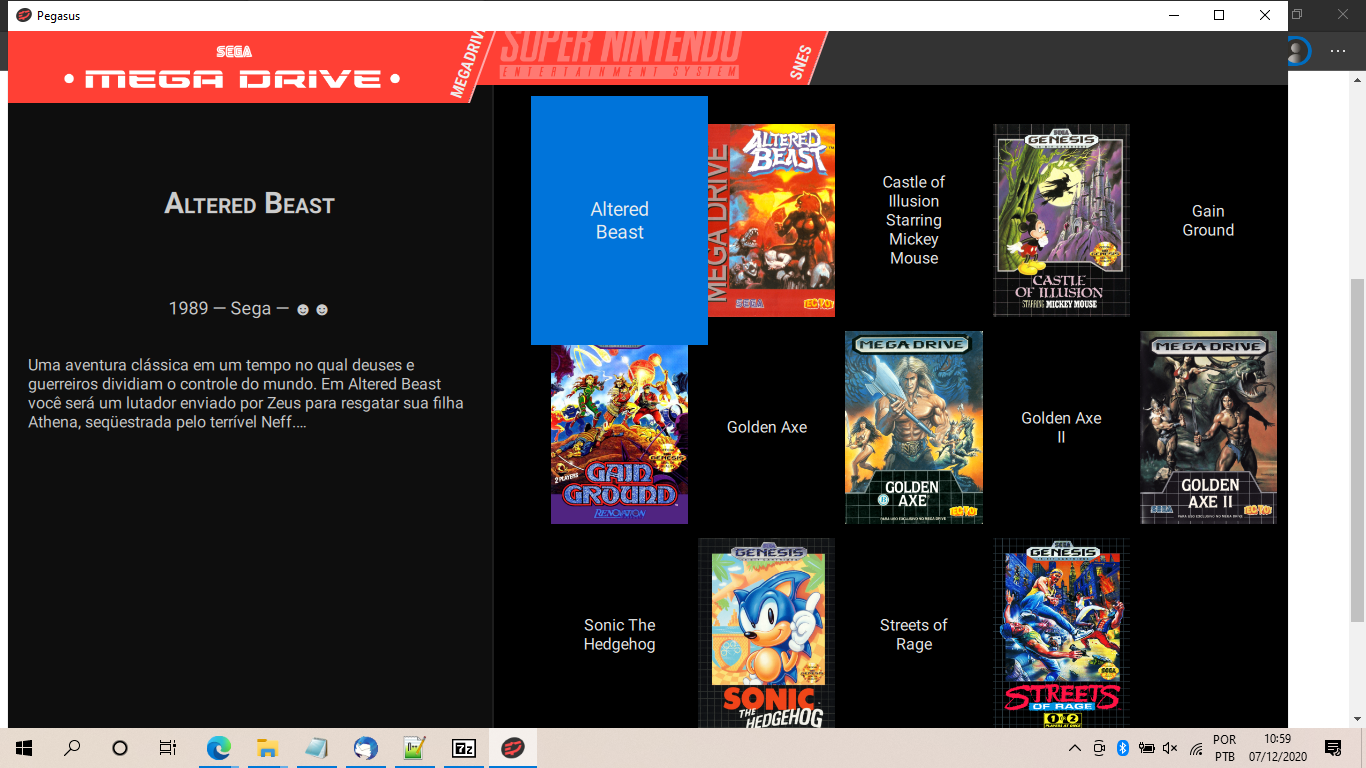Screen dimensions: 1366x768
Task: Open Castle of Illusion Starring Mickey Mouse cover
Action: tap(1061, 220)
